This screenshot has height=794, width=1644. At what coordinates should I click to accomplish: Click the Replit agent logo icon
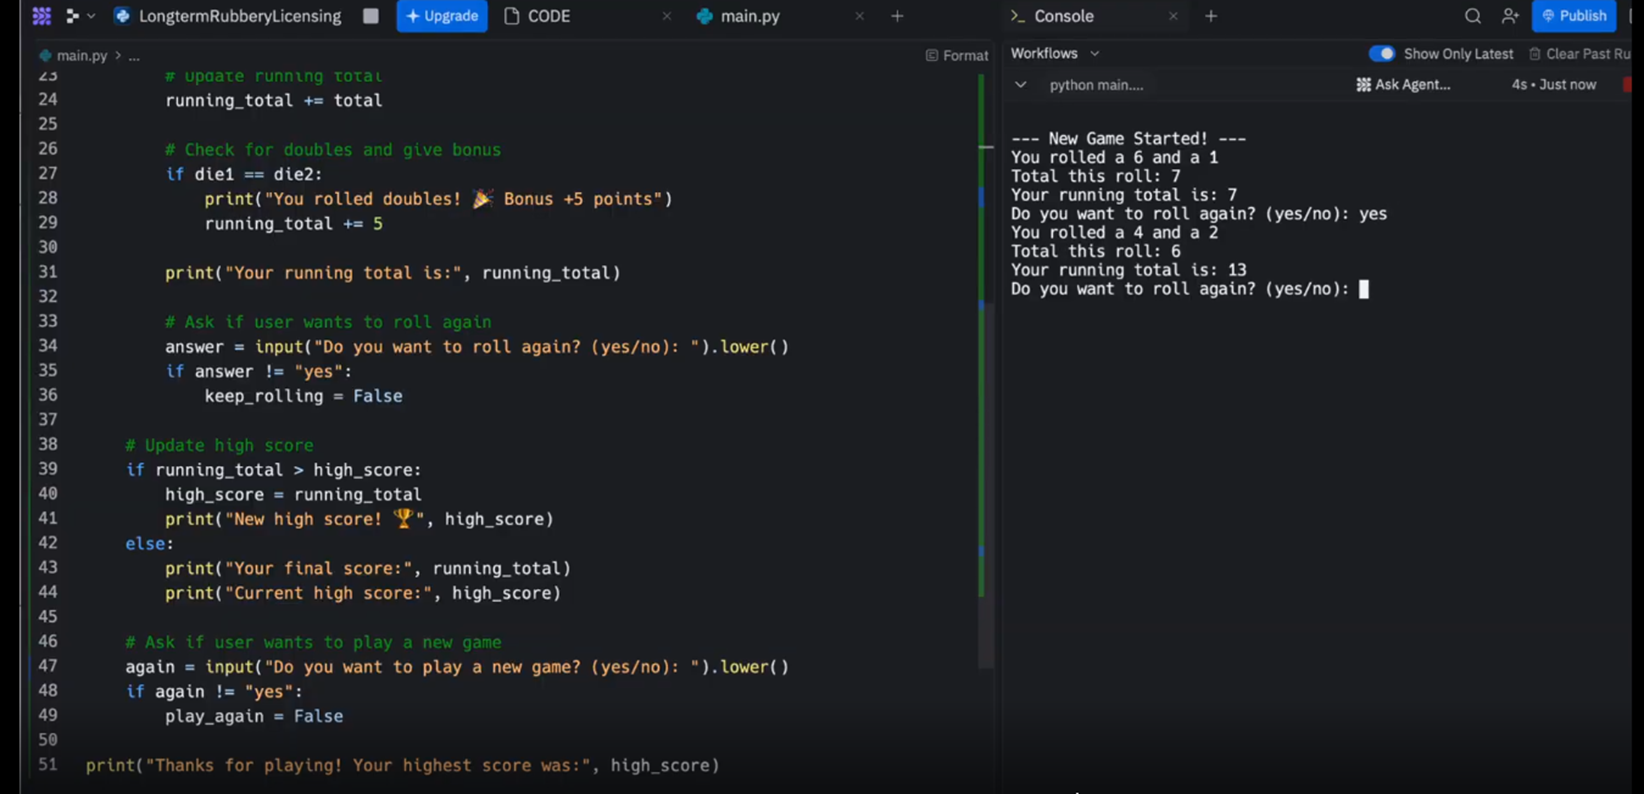[41, 16]
